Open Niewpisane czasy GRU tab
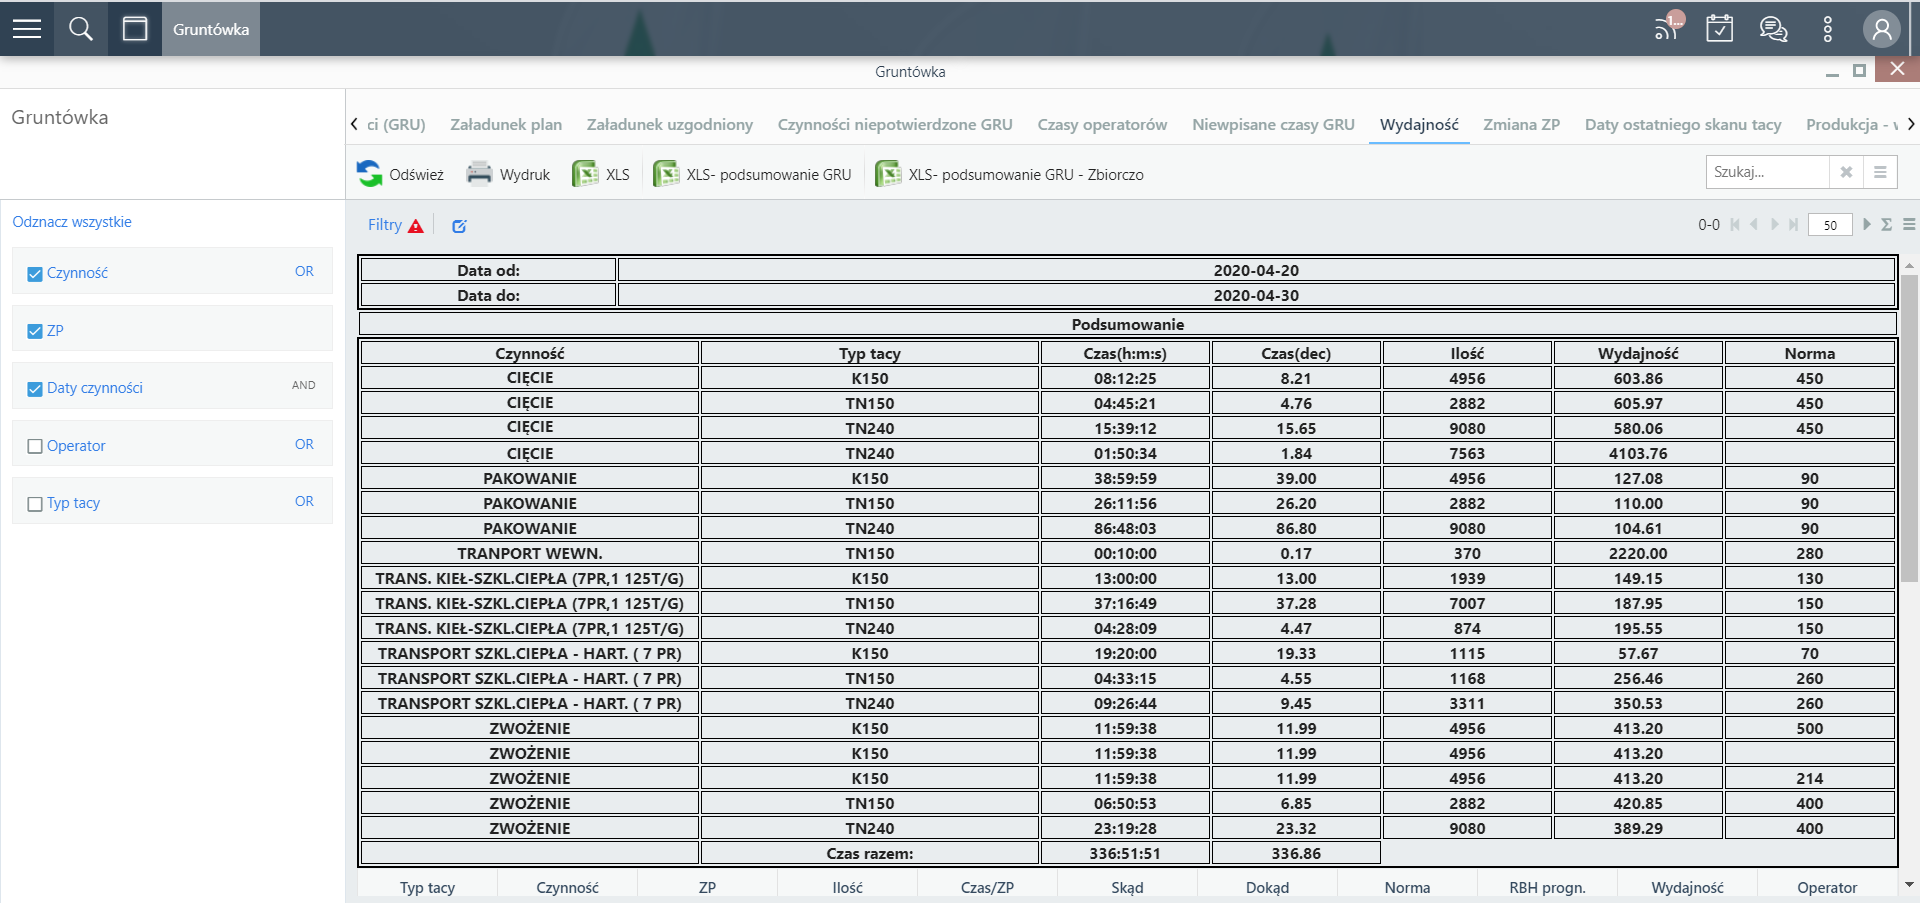Screen dimensions: 1920x903 (x=1273, y=124)
